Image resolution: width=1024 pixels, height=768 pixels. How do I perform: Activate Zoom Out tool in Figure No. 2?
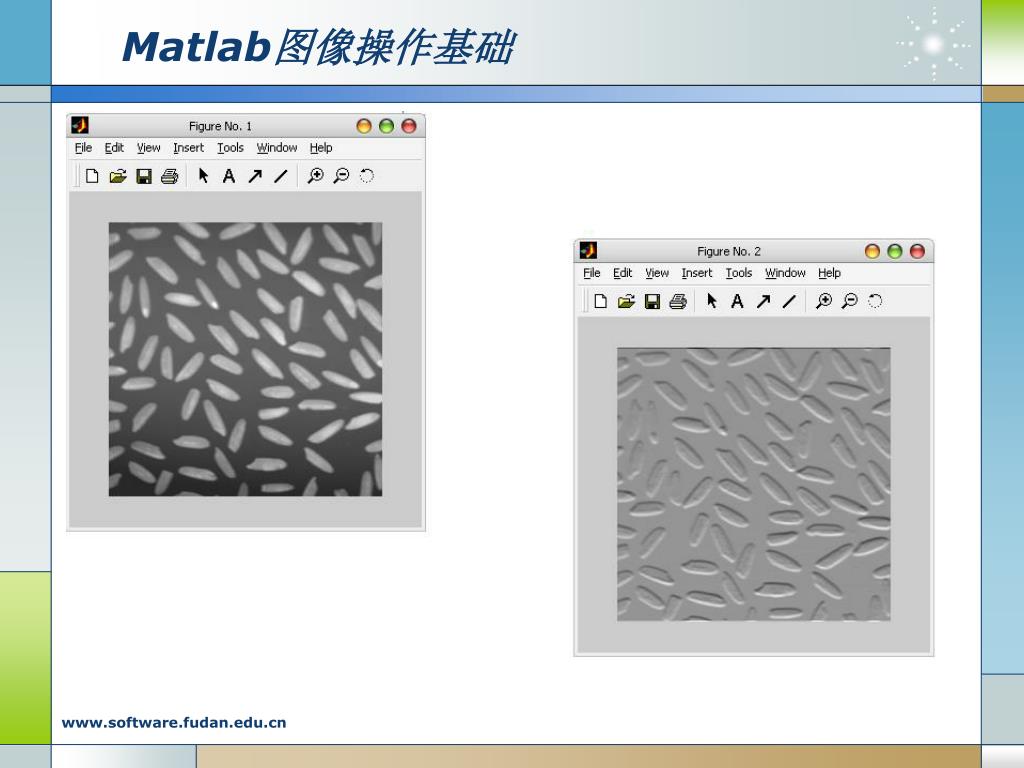tap(850, 300)
